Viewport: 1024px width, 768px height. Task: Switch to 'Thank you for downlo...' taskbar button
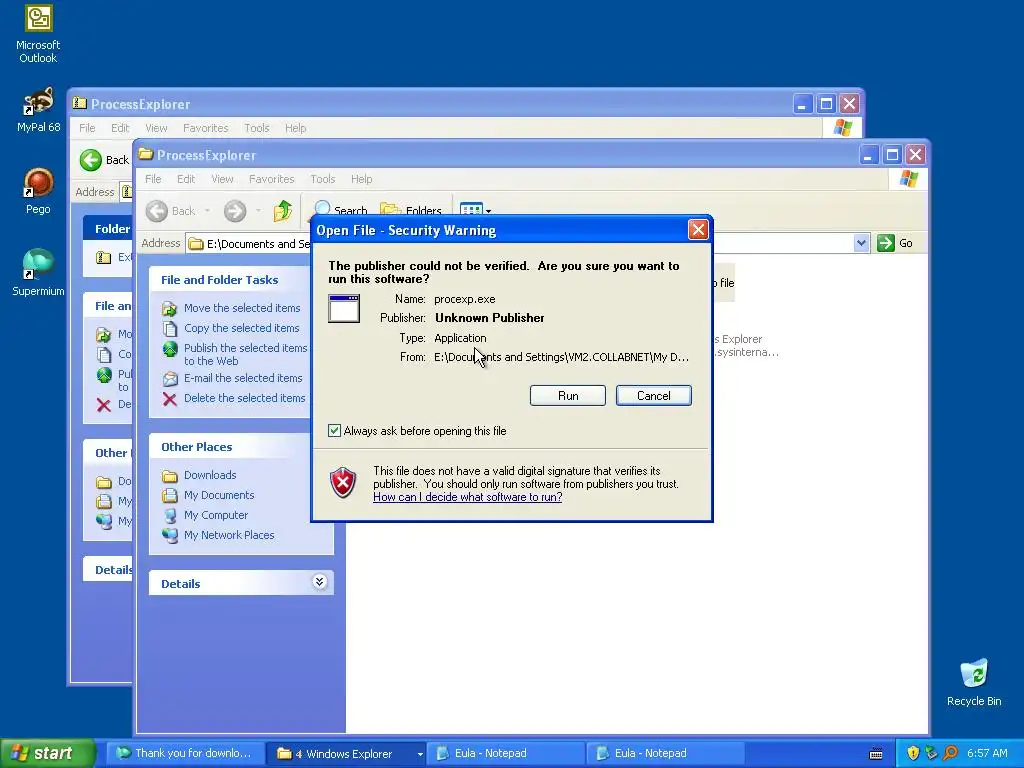click(x=185, y=754)
